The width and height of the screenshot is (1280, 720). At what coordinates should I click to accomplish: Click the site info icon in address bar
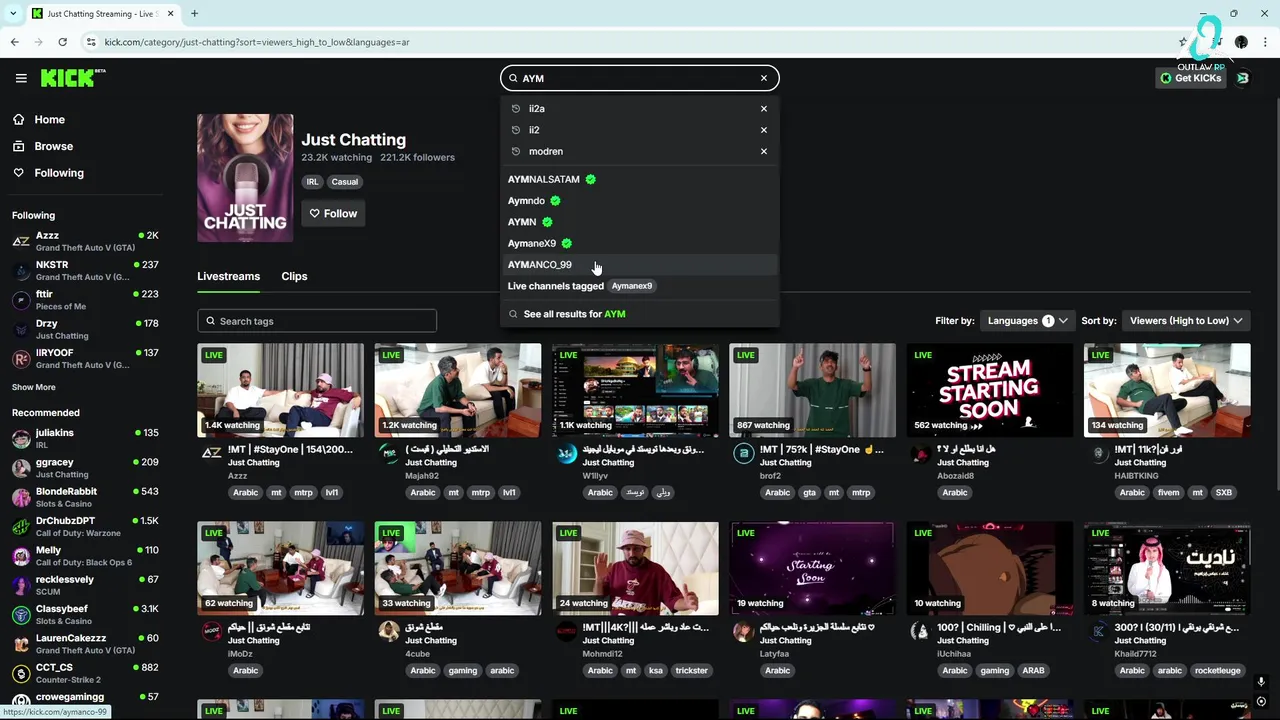point(91,42)
